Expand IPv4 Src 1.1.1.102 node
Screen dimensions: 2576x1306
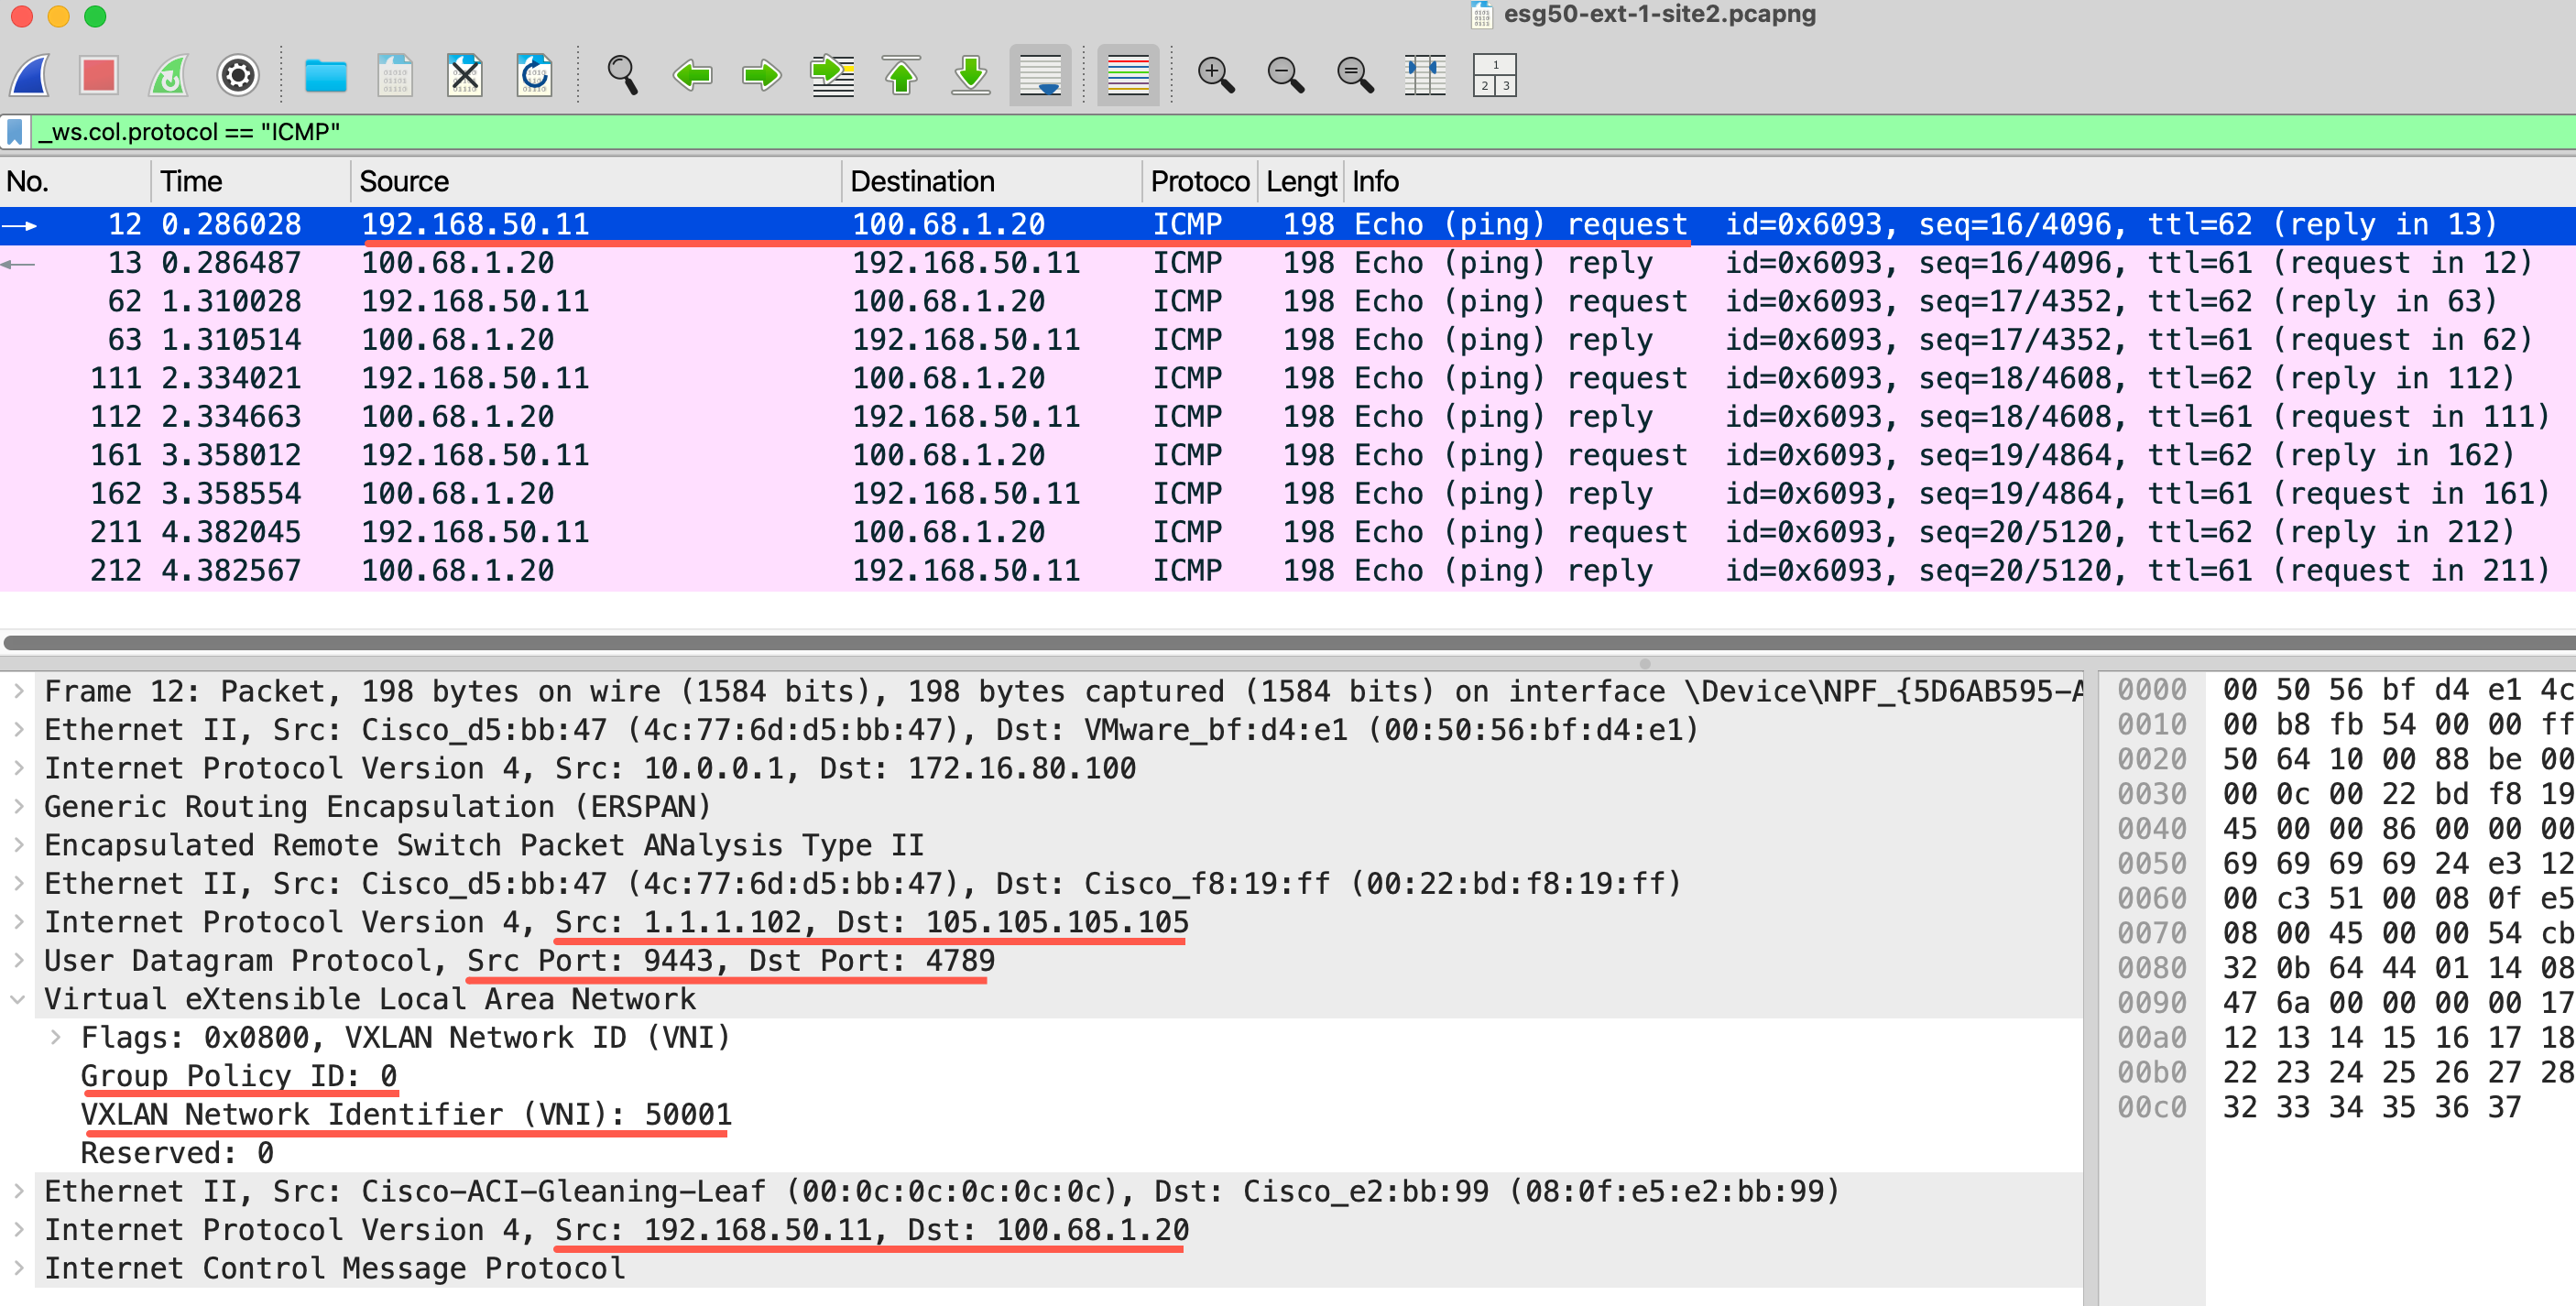tap(18, 922)
